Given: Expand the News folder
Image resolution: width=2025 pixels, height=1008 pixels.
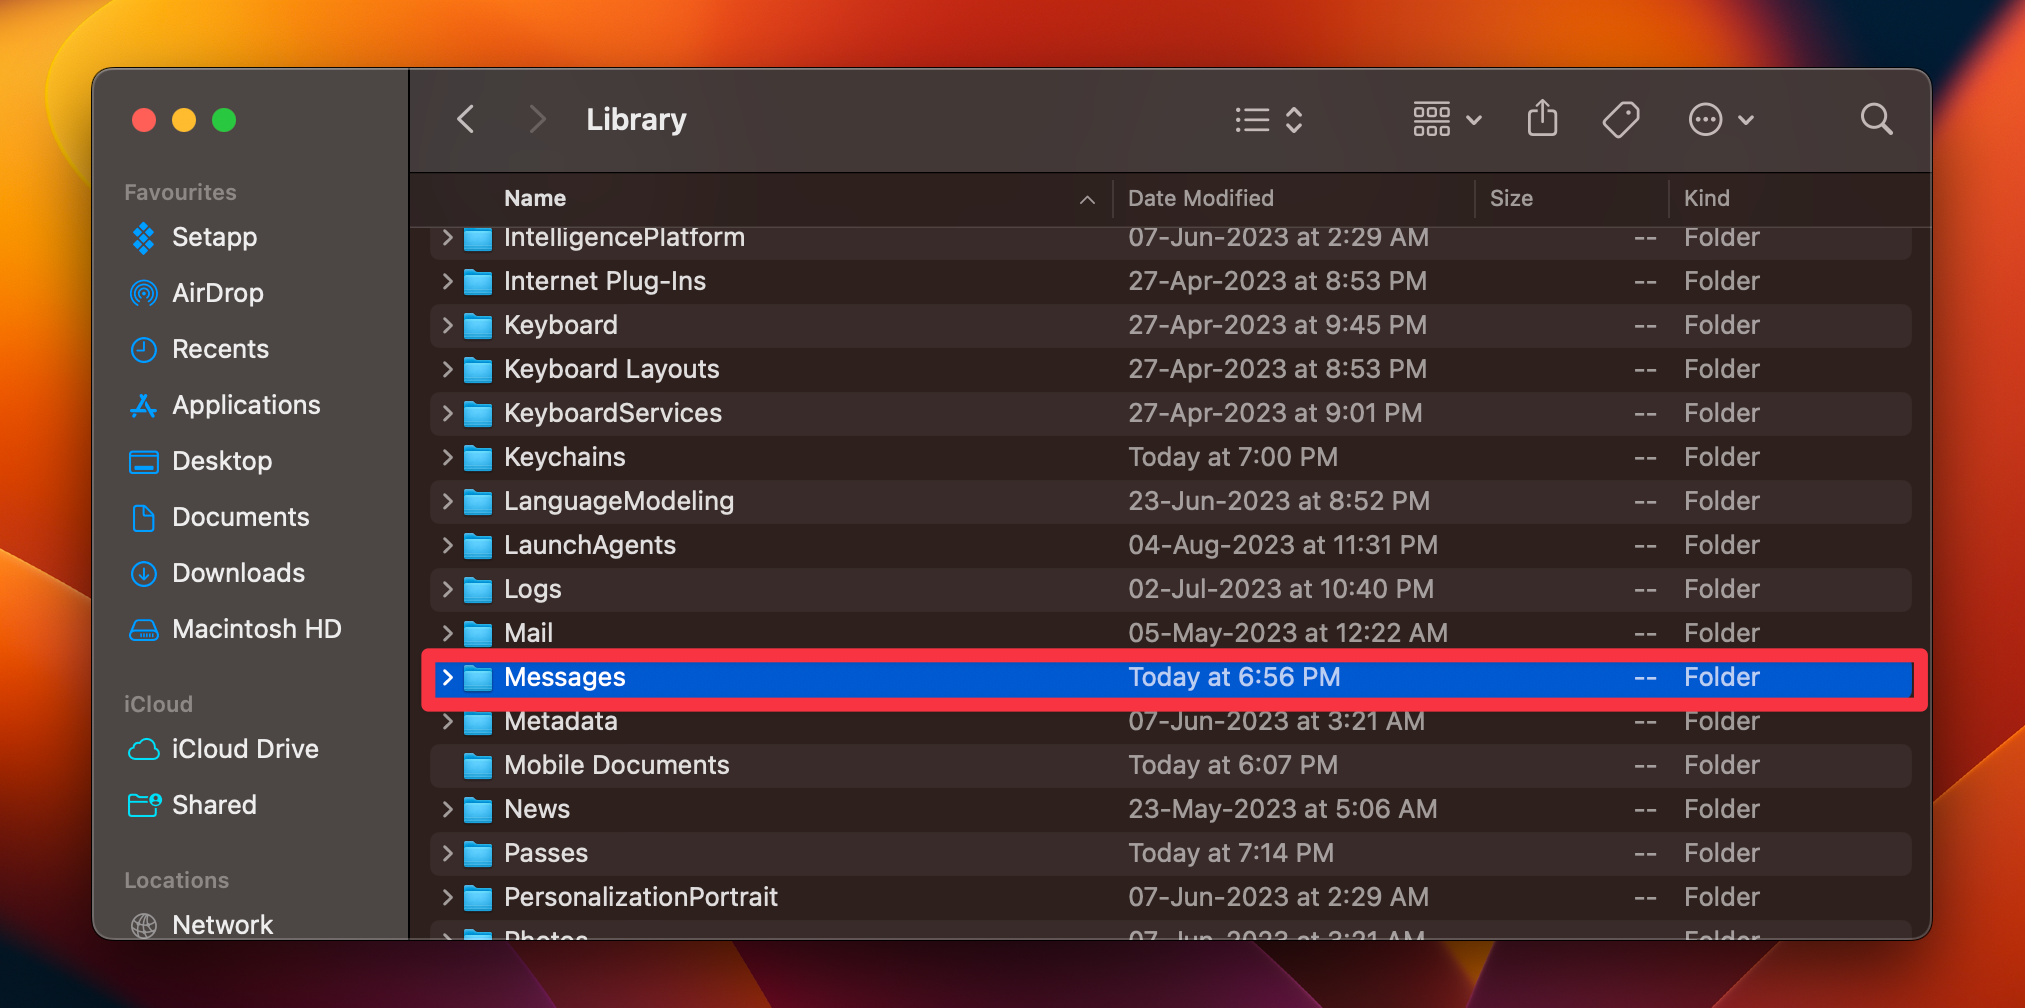Looking at the screenshot, I should tap(447, 809).
